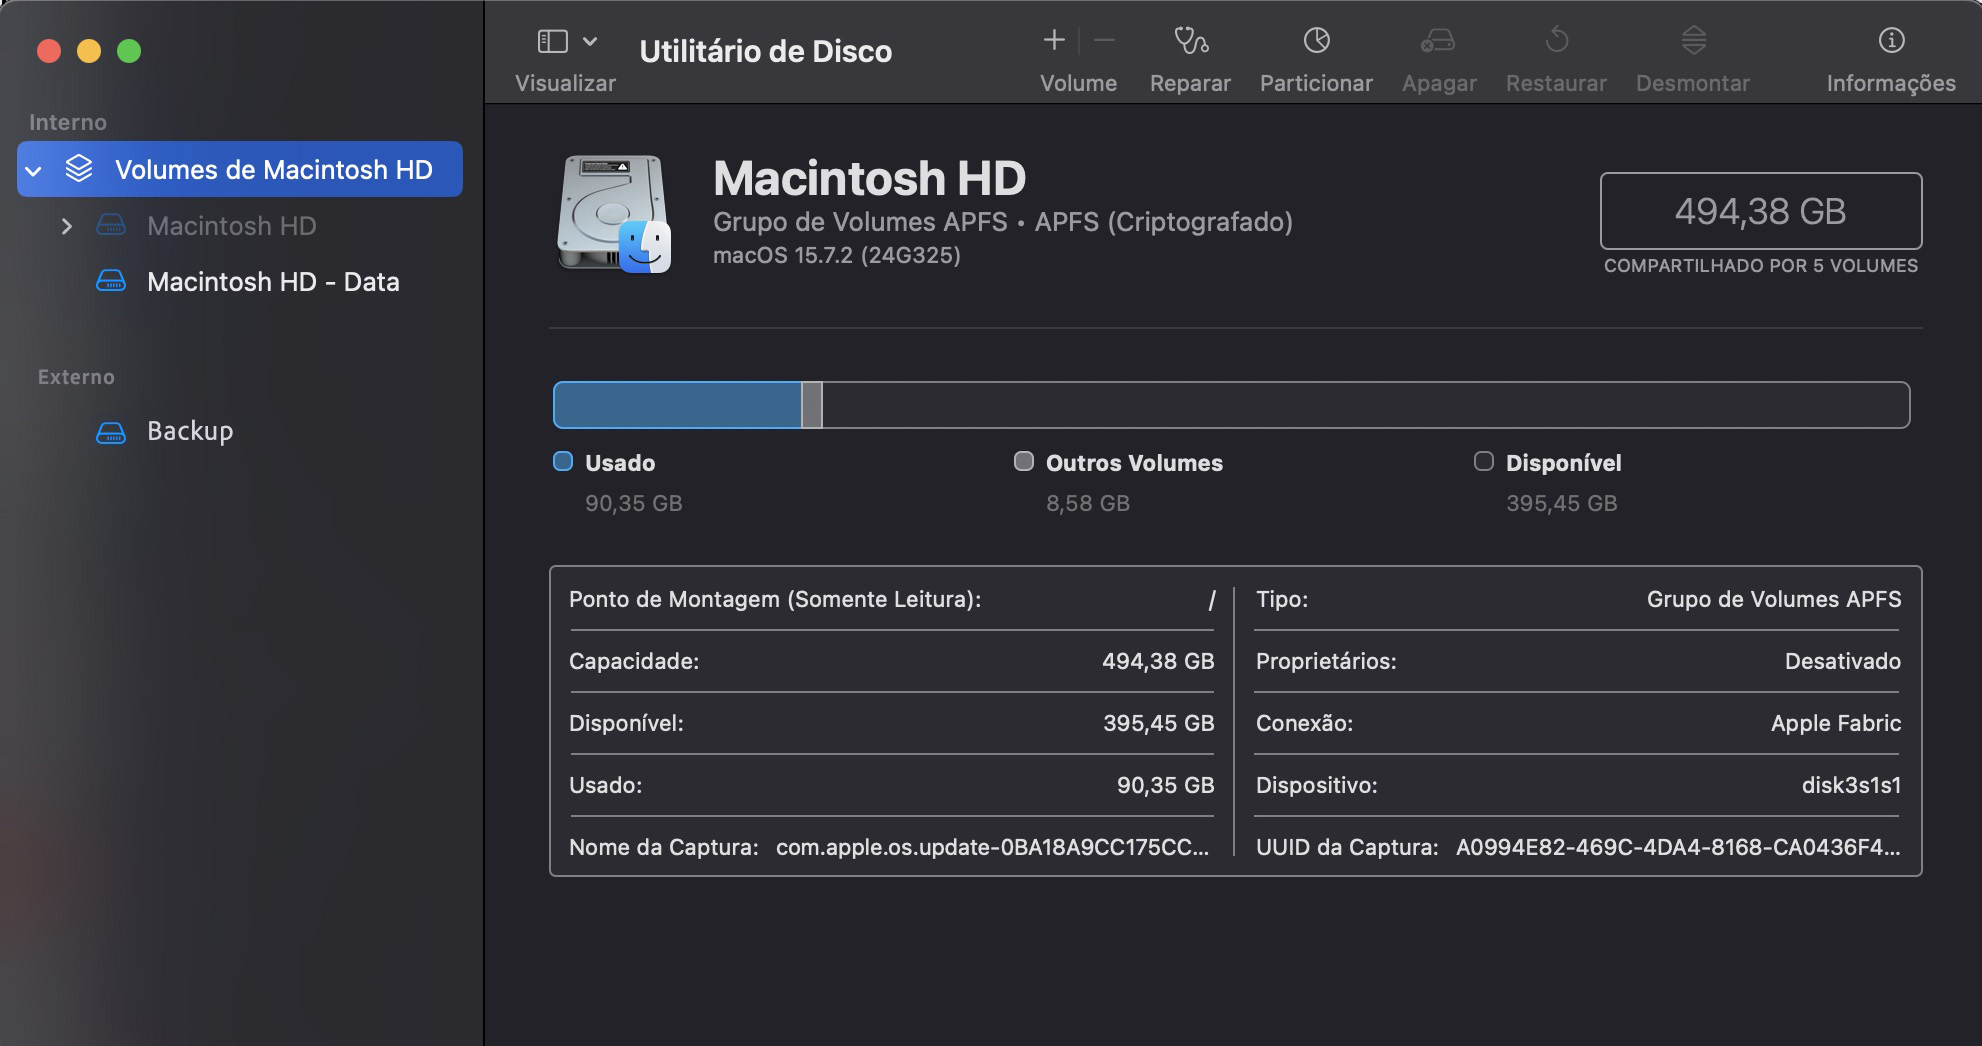Open the Visualizar view dropdown
Viewport: 1982px width, 1046px height.
click(x=589, y=43)
